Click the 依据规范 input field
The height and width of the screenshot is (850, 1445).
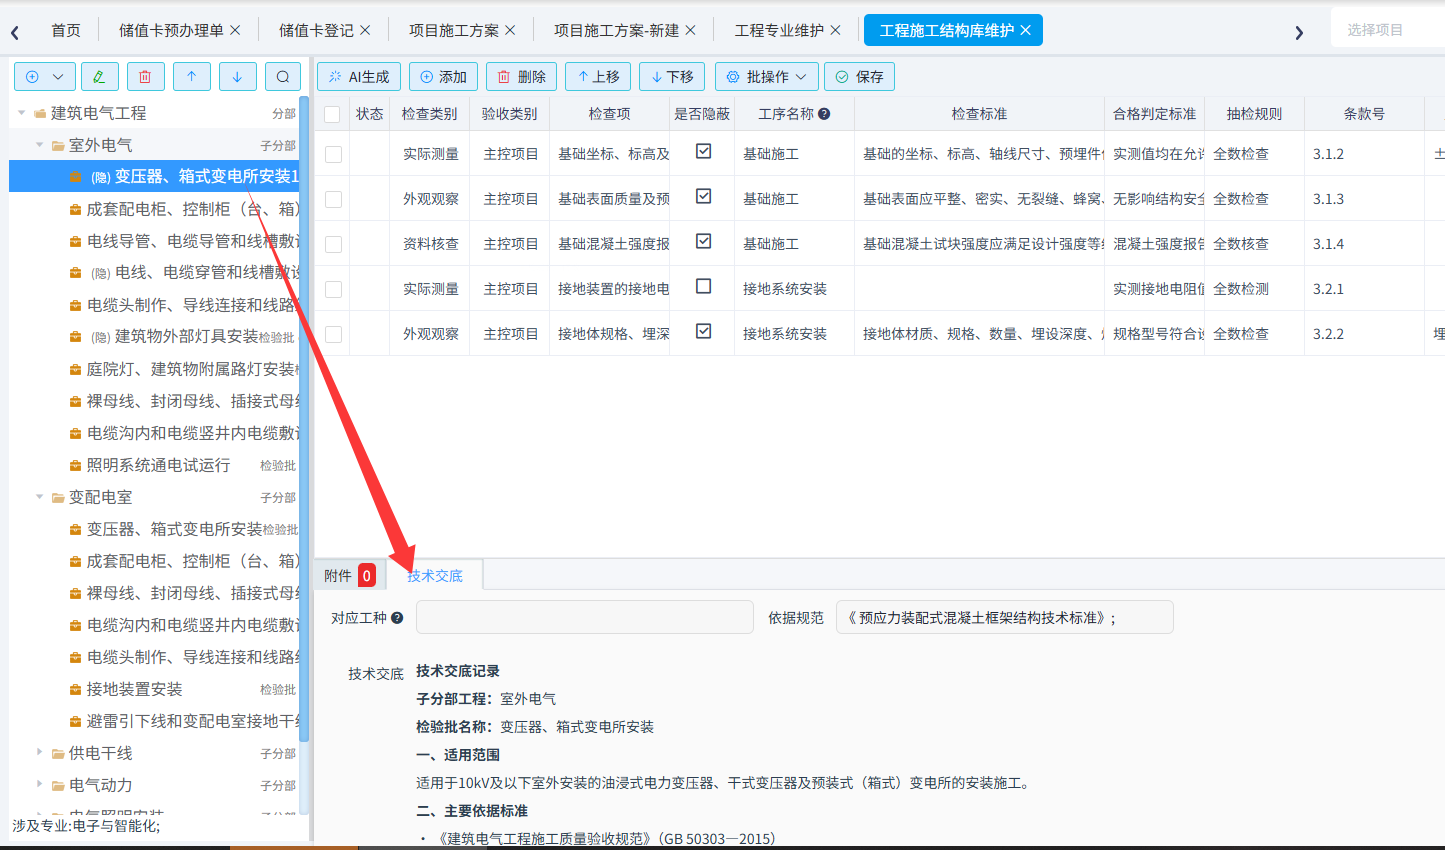(x=1006, y=618)
